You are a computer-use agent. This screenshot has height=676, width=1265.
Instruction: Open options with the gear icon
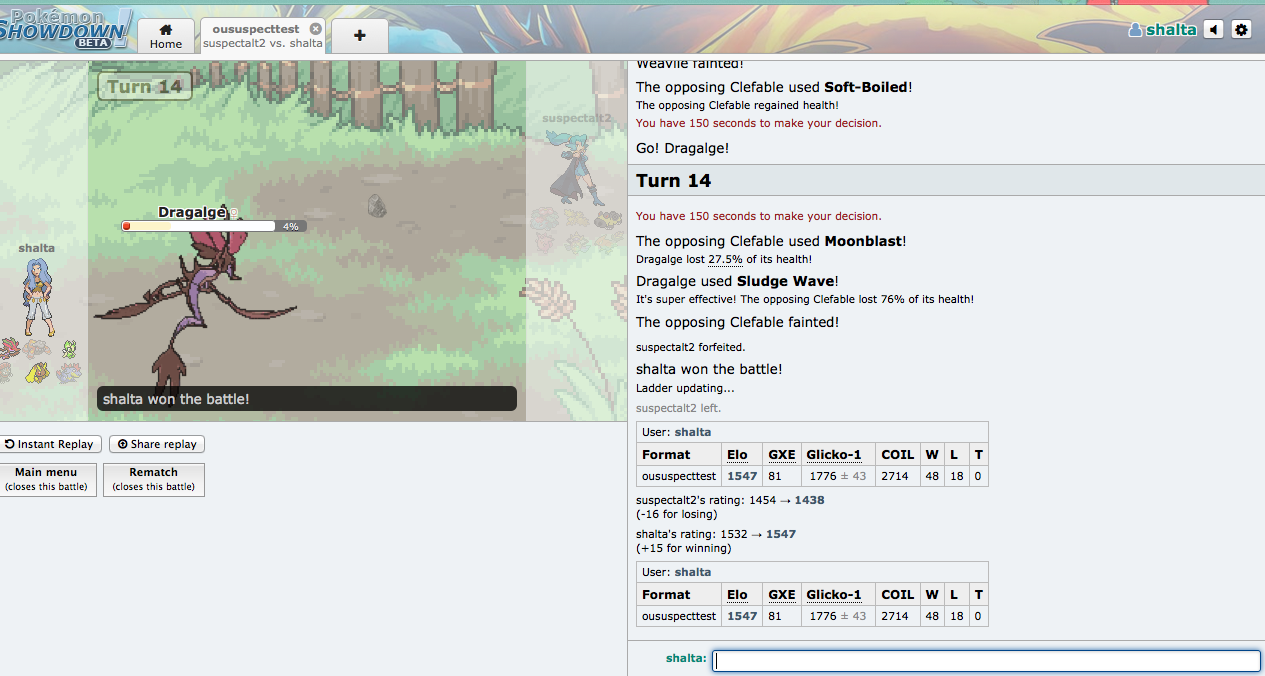(1241, 29)
